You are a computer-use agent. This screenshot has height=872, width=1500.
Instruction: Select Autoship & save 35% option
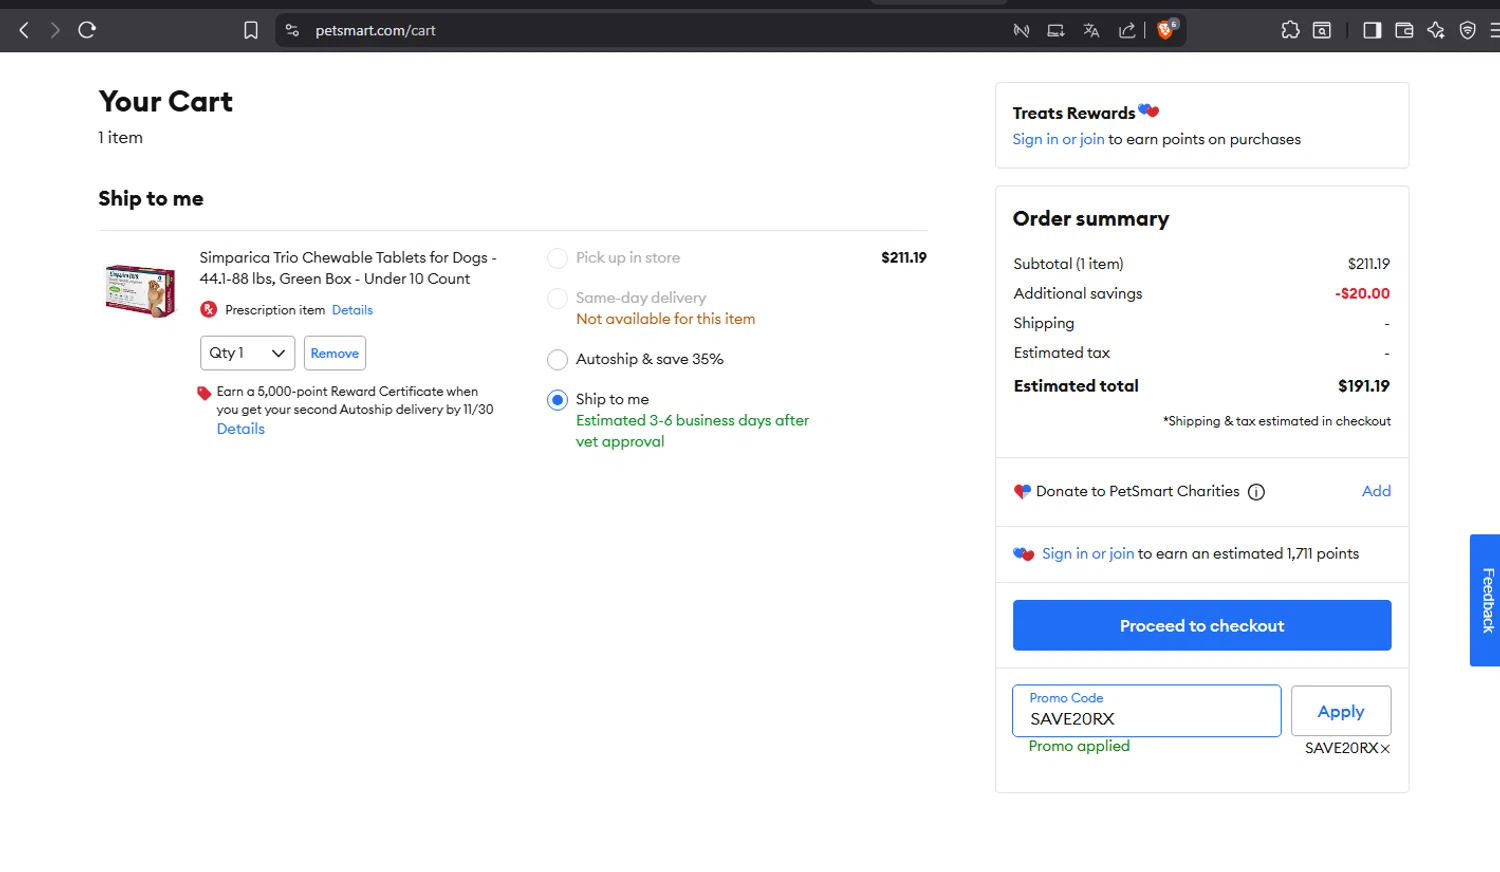[x=557, y=359]
